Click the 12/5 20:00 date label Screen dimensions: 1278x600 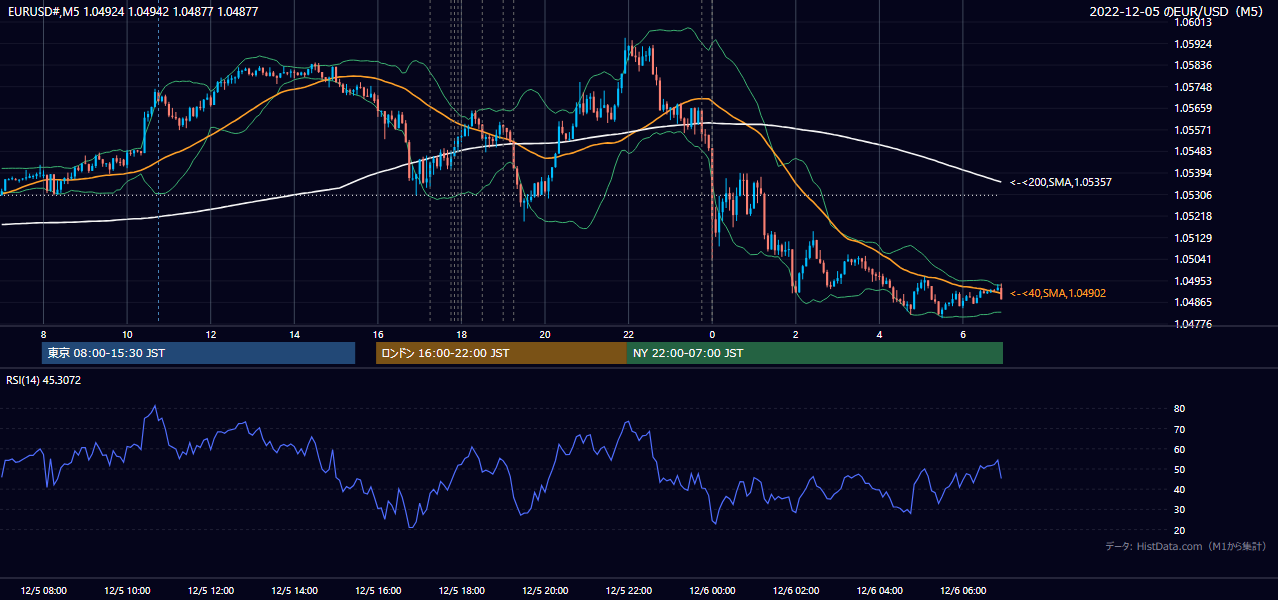point(545,591)
